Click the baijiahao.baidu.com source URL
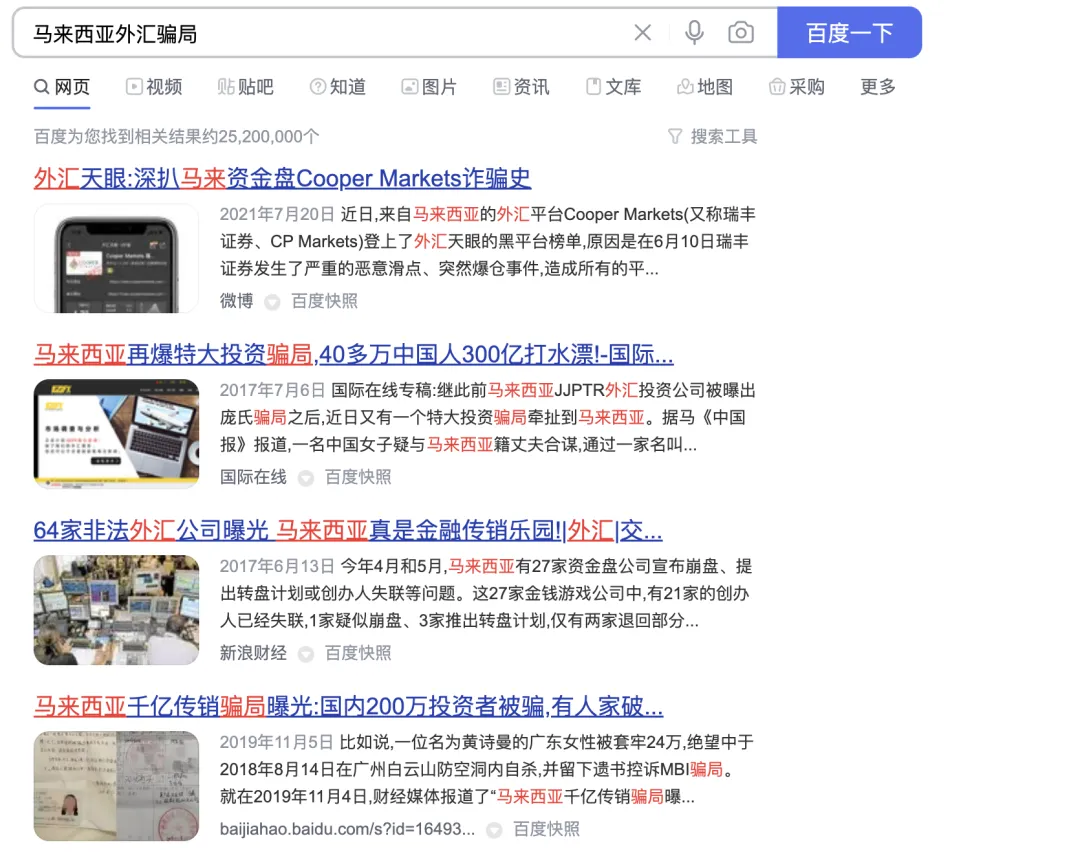This screenshot has width=1080, height=858. [x=347, y=829]
